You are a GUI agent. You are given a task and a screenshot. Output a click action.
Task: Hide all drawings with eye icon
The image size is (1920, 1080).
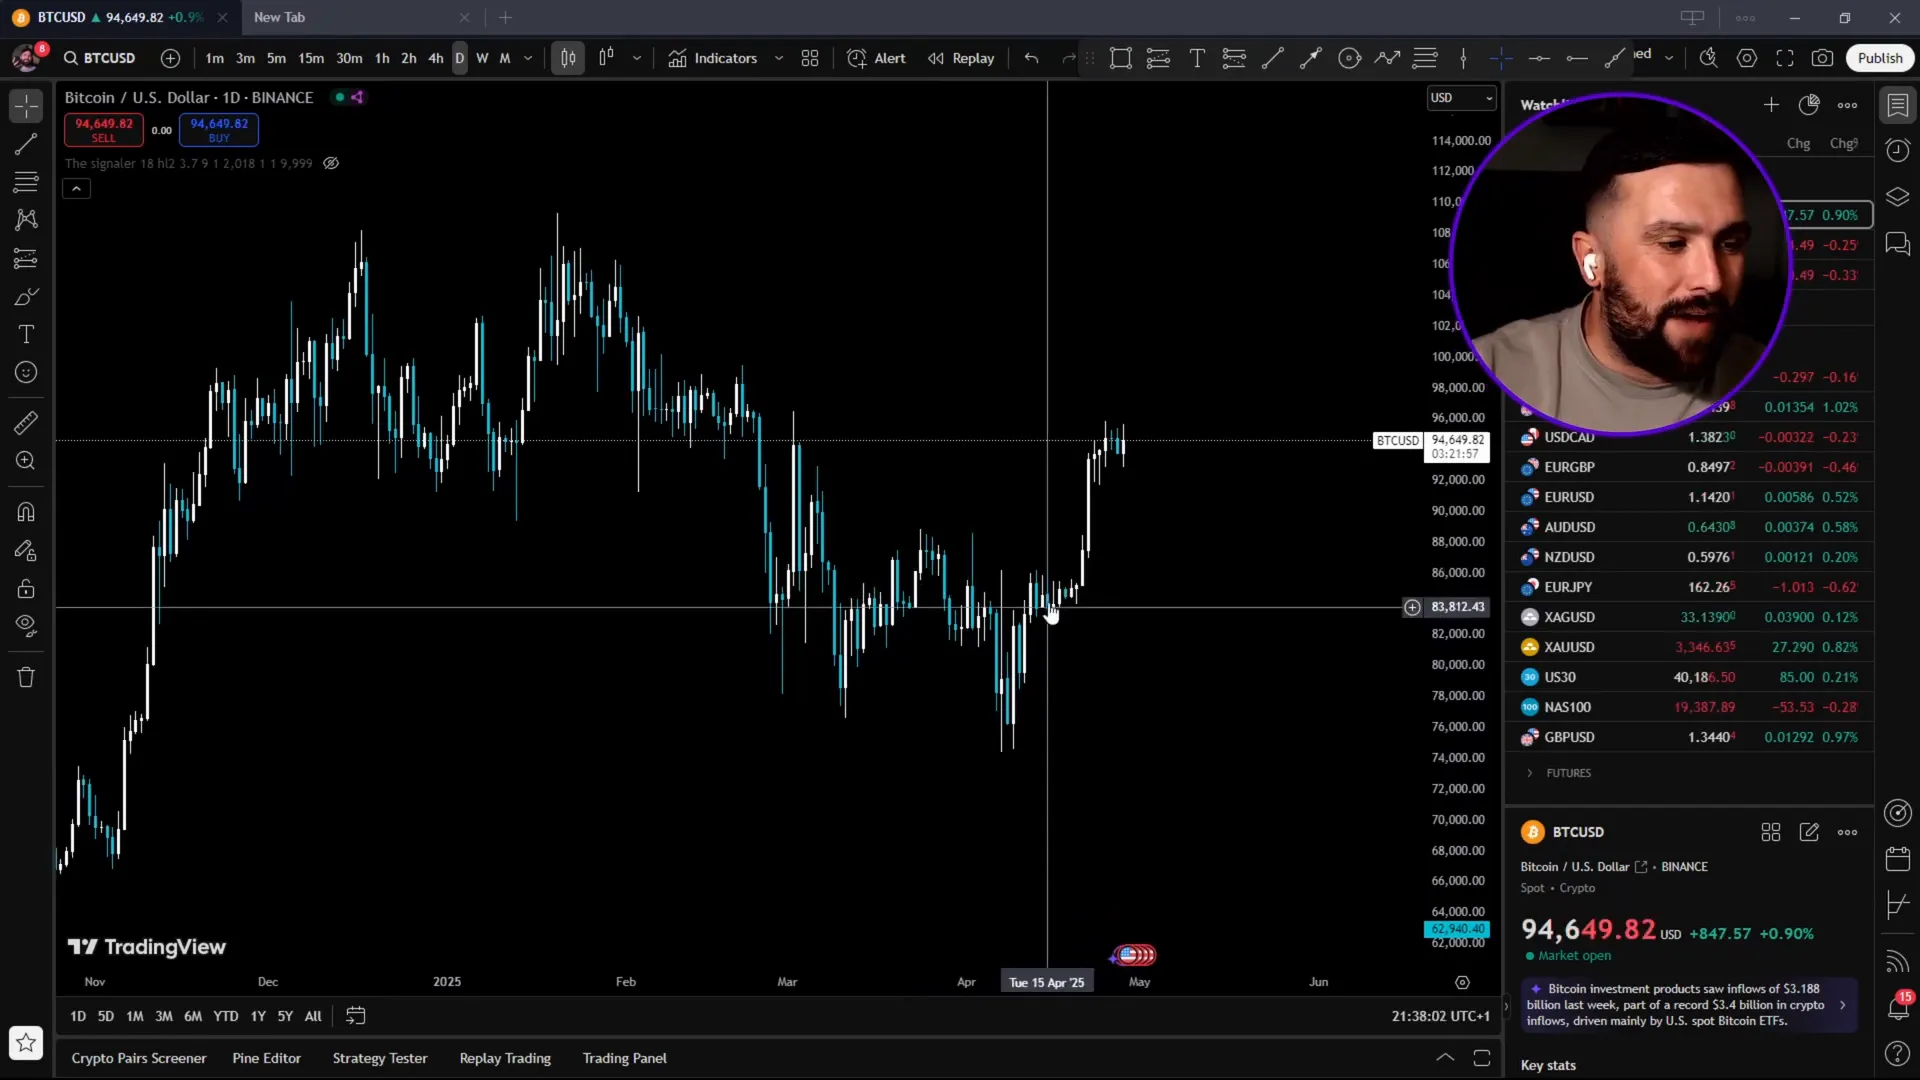26,626
